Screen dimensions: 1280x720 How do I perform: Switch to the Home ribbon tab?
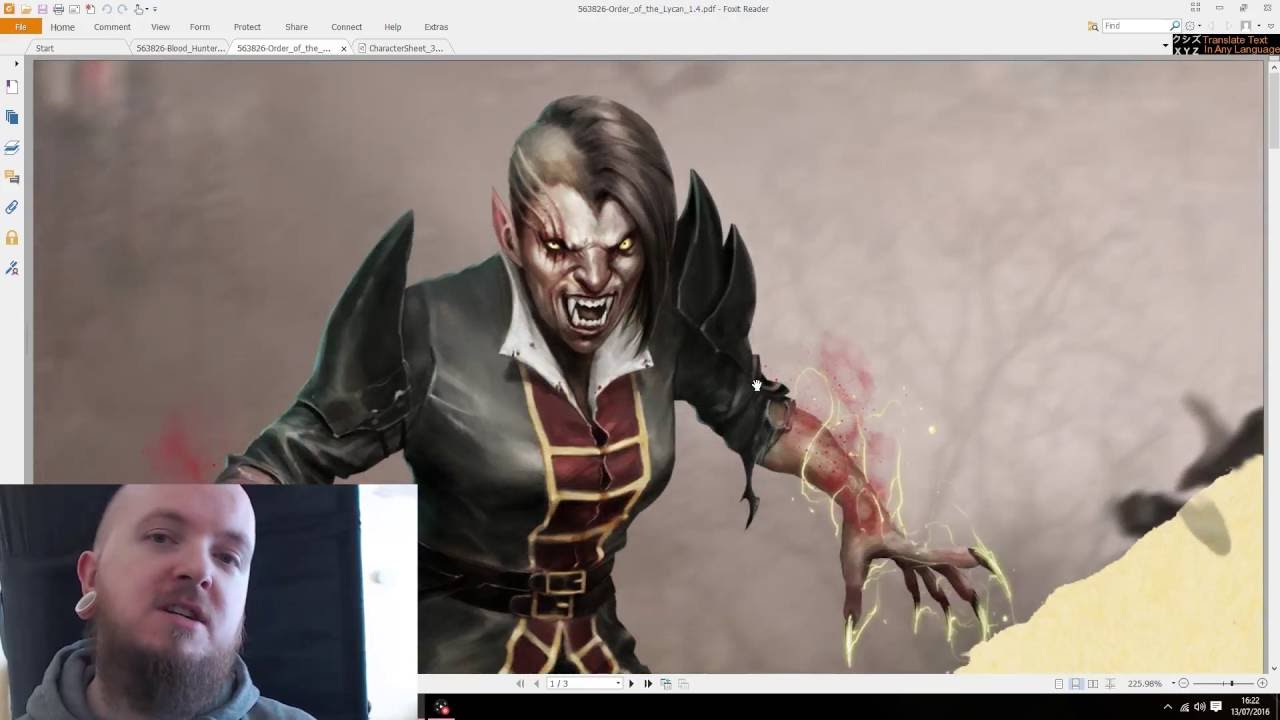pyautogui.click(x=62, y=27)
